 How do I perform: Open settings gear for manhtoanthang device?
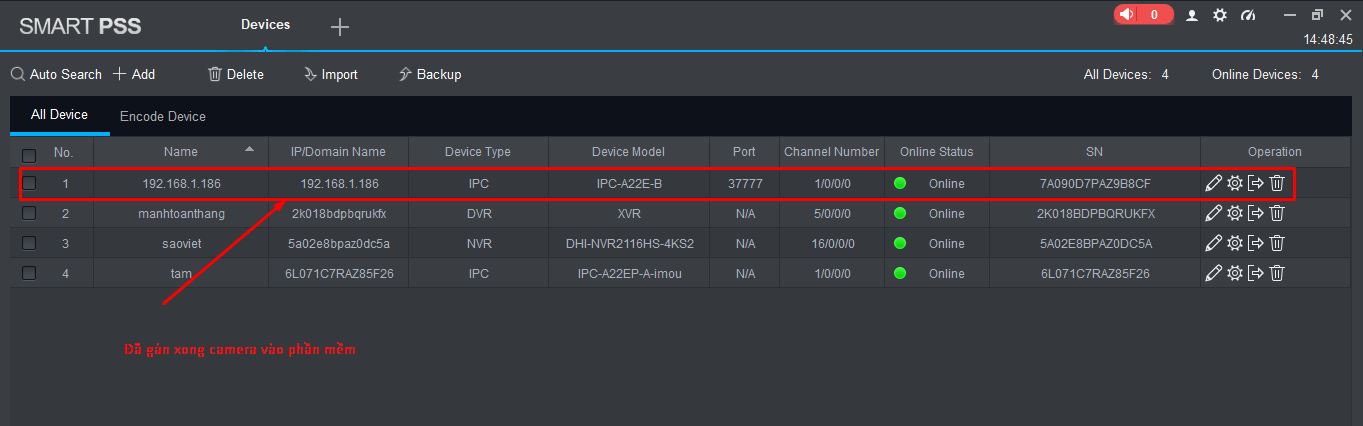pos(1235,213)
